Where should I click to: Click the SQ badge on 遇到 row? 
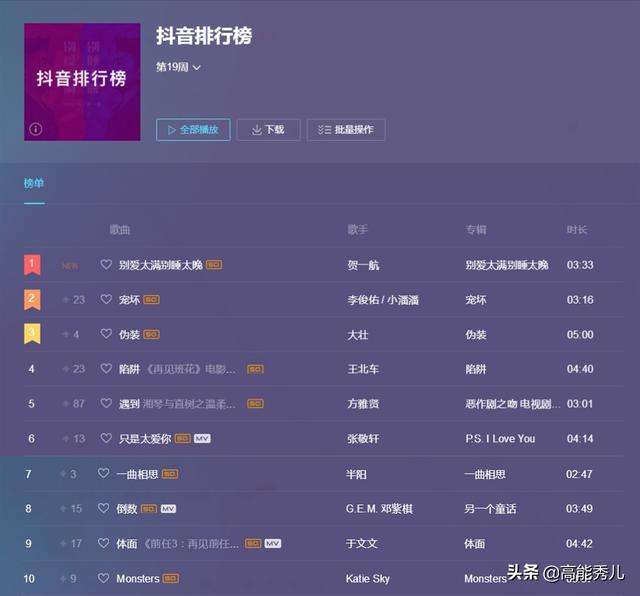[x=256, y=404]
